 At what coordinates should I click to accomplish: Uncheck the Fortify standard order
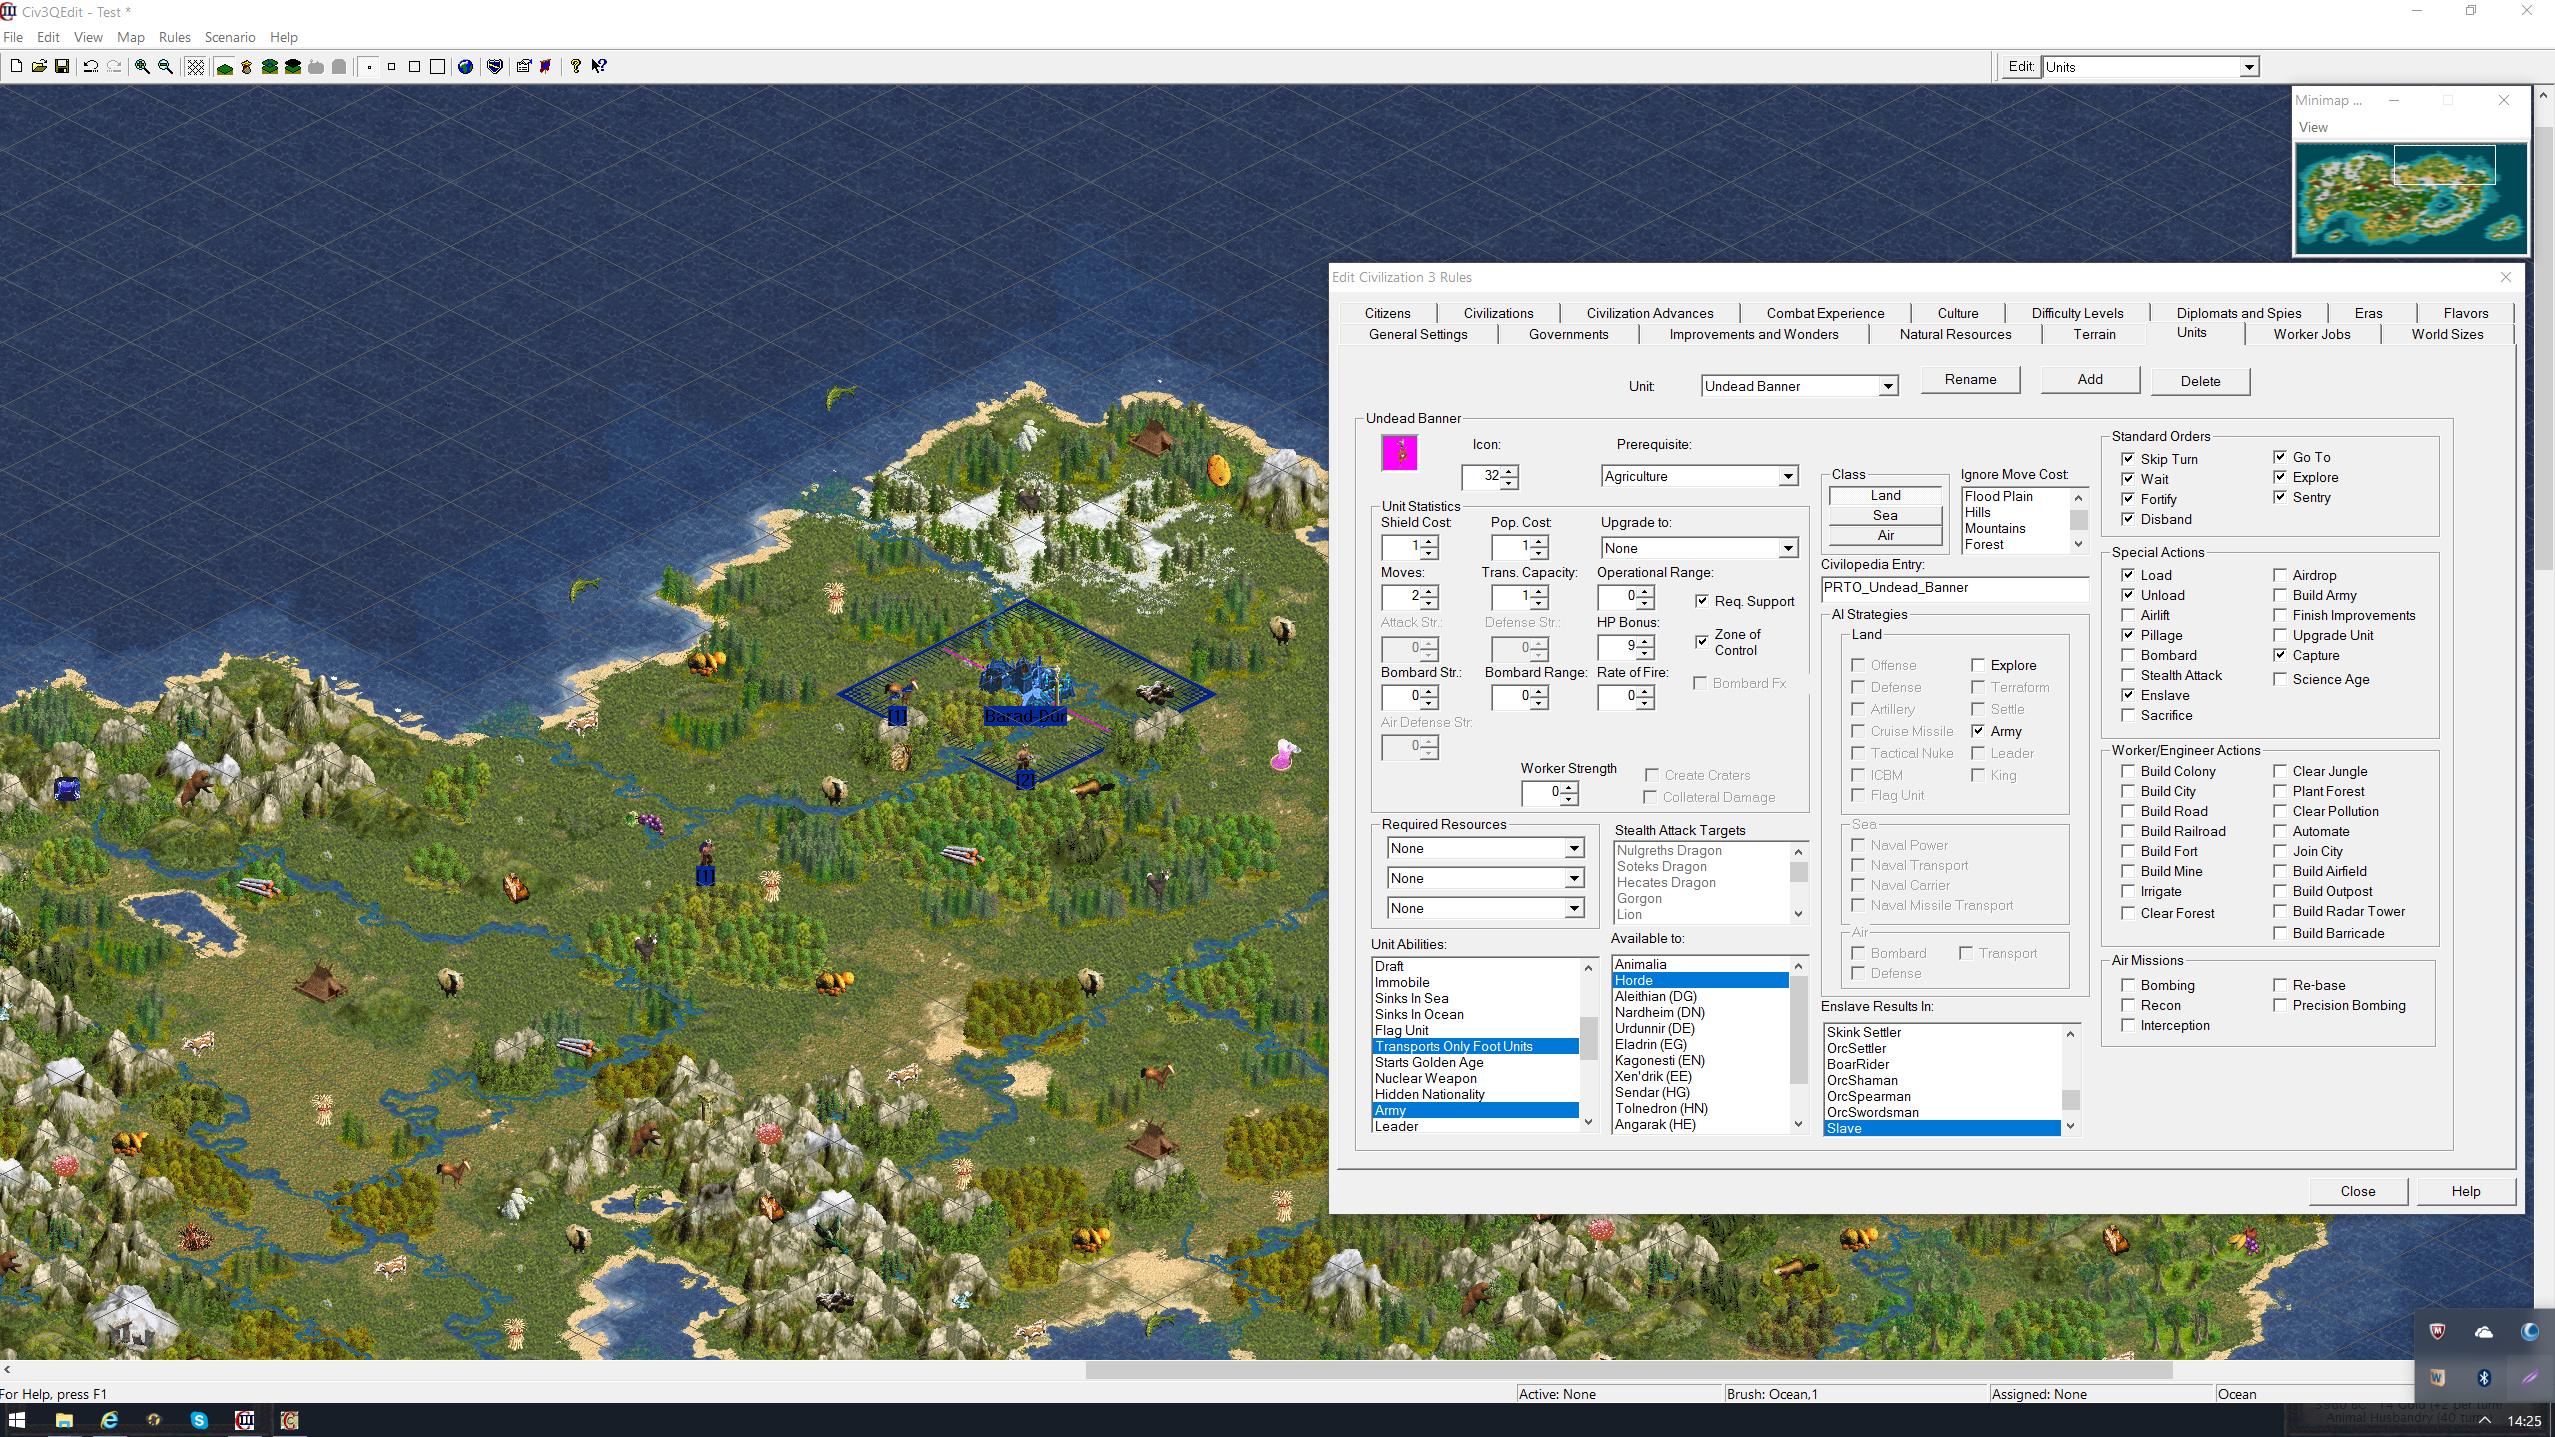pyautogui.click(x=2127, y=499)
